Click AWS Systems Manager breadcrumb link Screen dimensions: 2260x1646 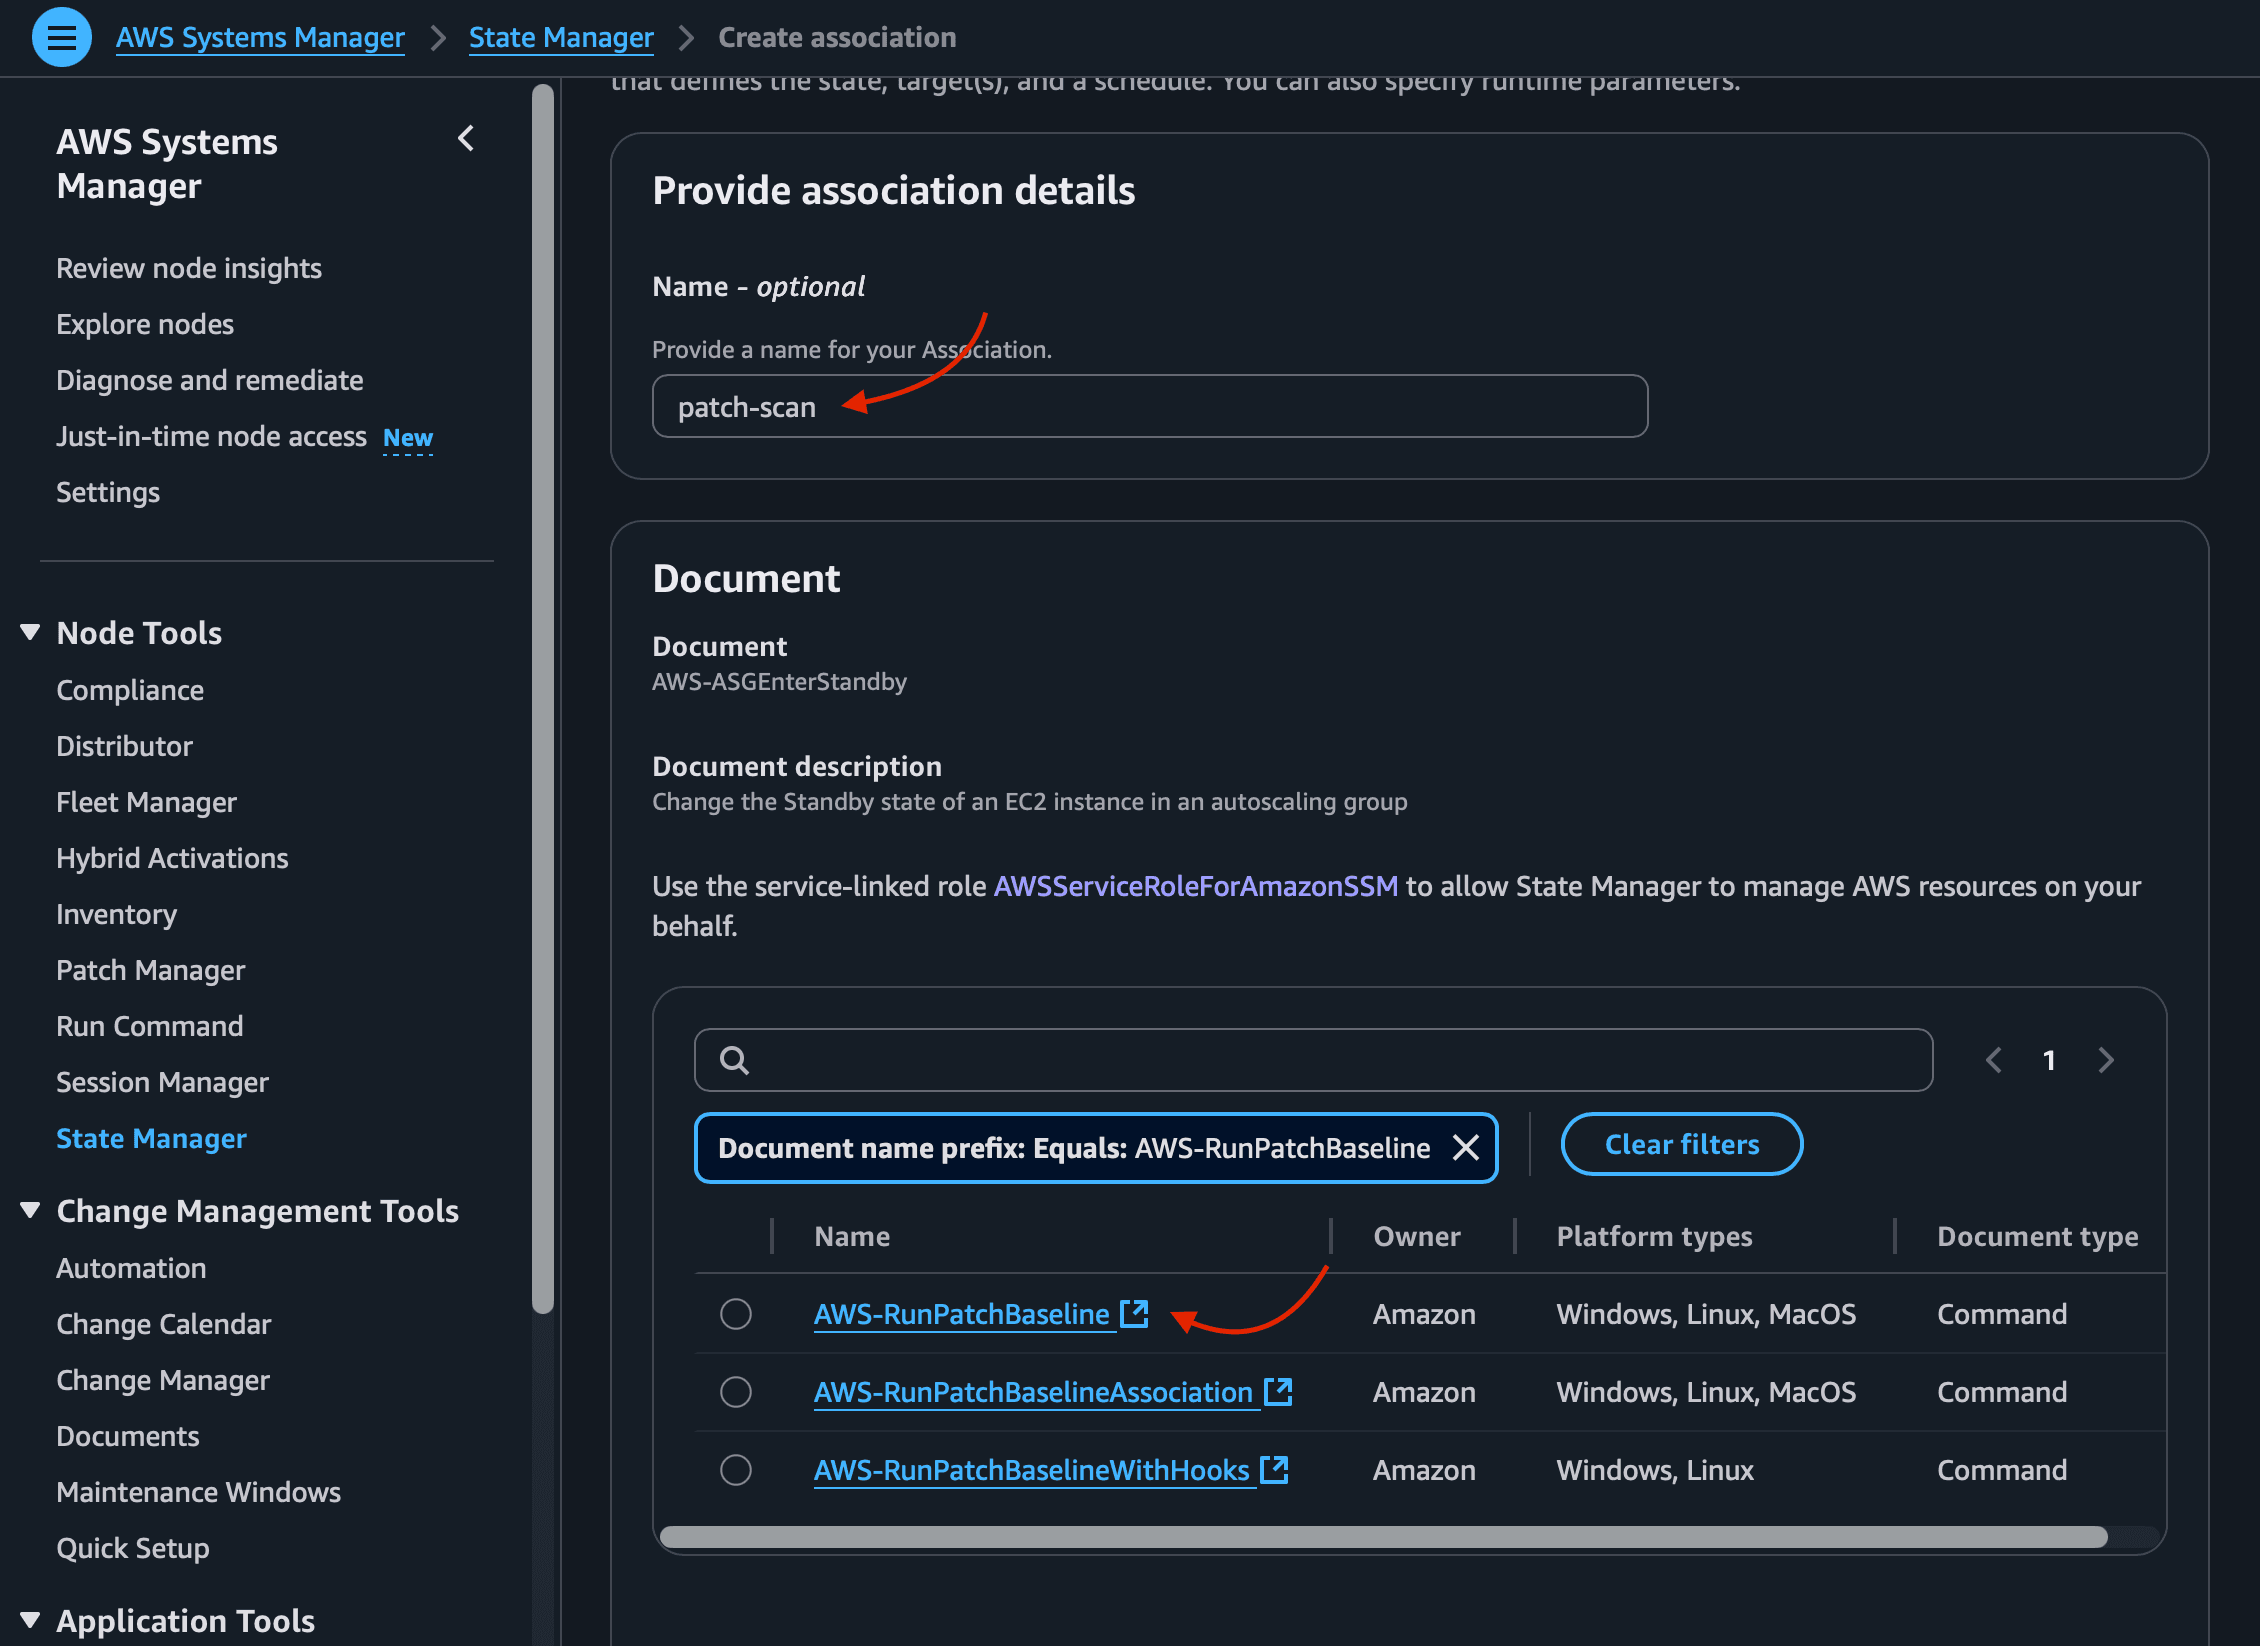click(260, 38)
